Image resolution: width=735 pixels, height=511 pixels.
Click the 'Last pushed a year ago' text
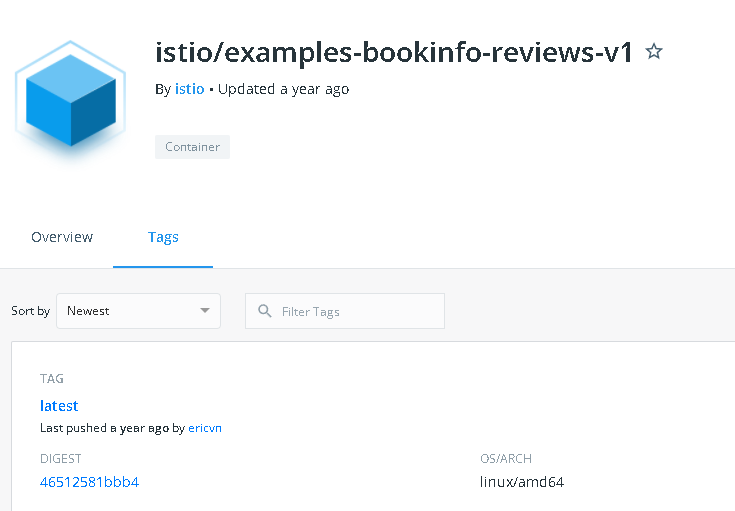click(105, 428)
